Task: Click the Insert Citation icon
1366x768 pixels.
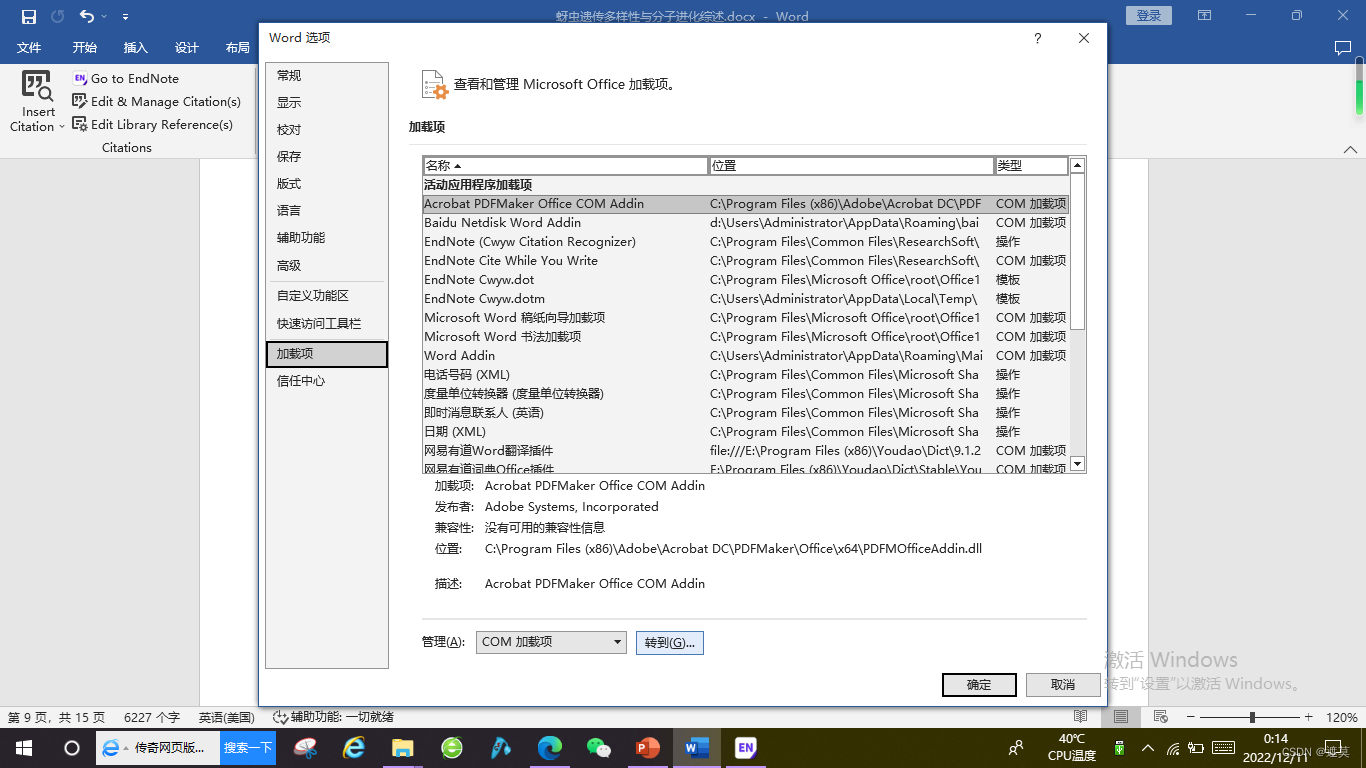Action: click(x=37, y=87)
